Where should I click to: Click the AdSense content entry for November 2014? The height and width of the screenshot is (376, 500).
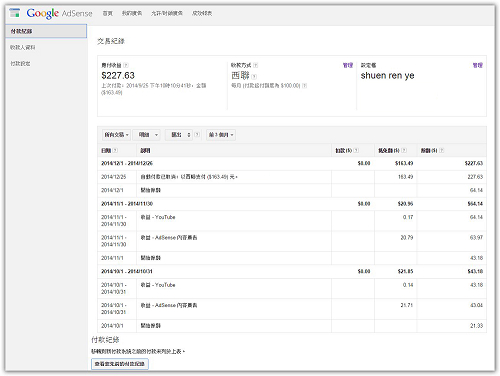169,238
